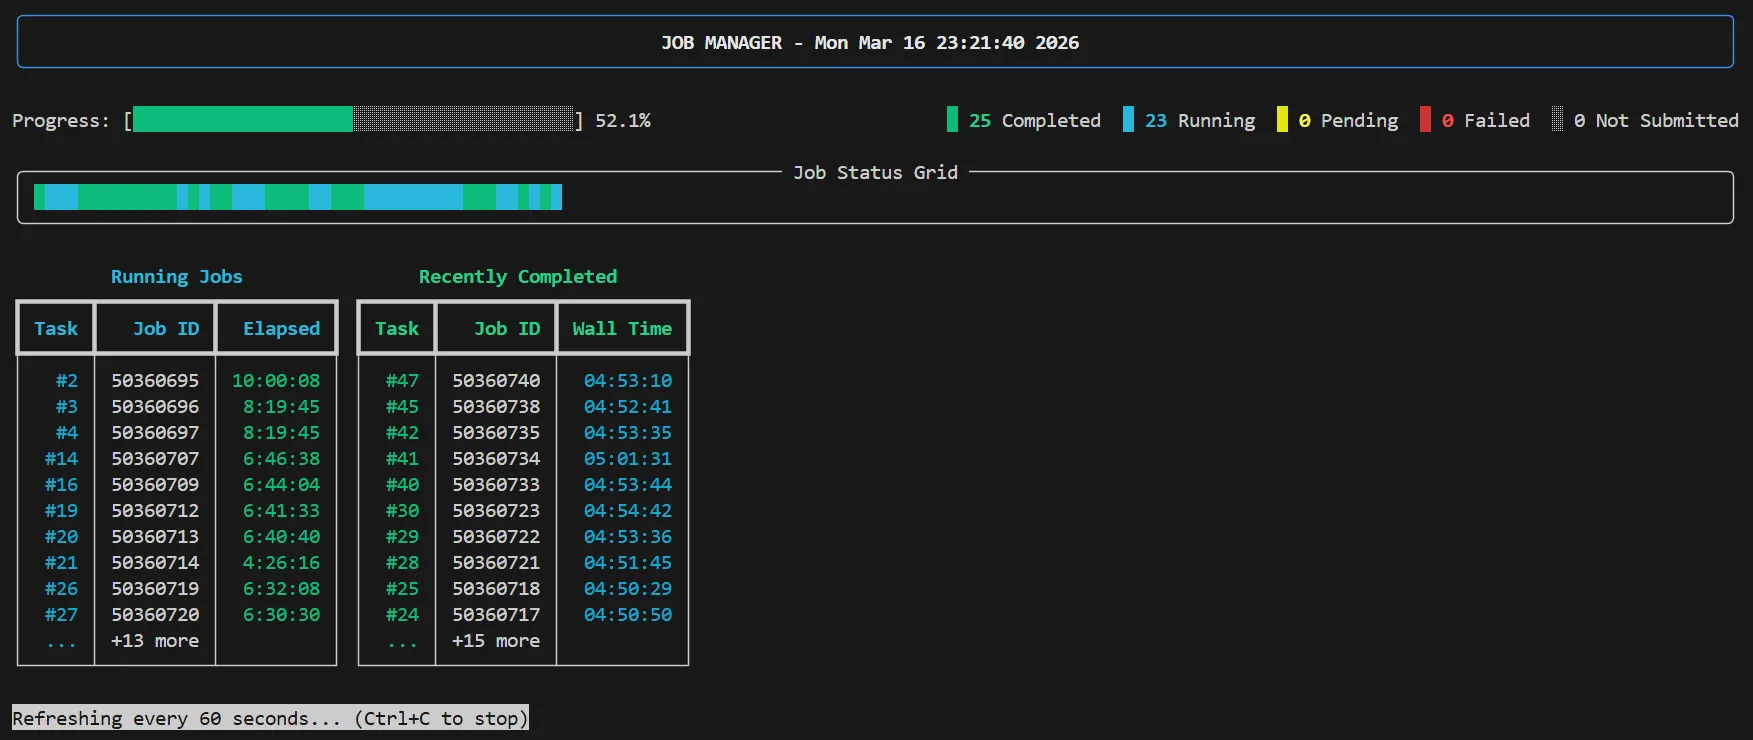Click the '25 Completed' count label
This screenshot has height=740, width=1753.
[1035, 121]
